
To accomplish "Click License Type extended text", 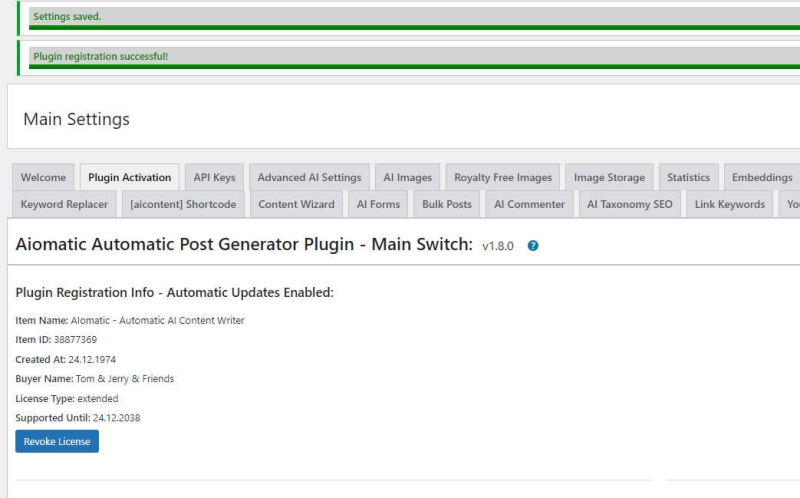I will [97, 399].
